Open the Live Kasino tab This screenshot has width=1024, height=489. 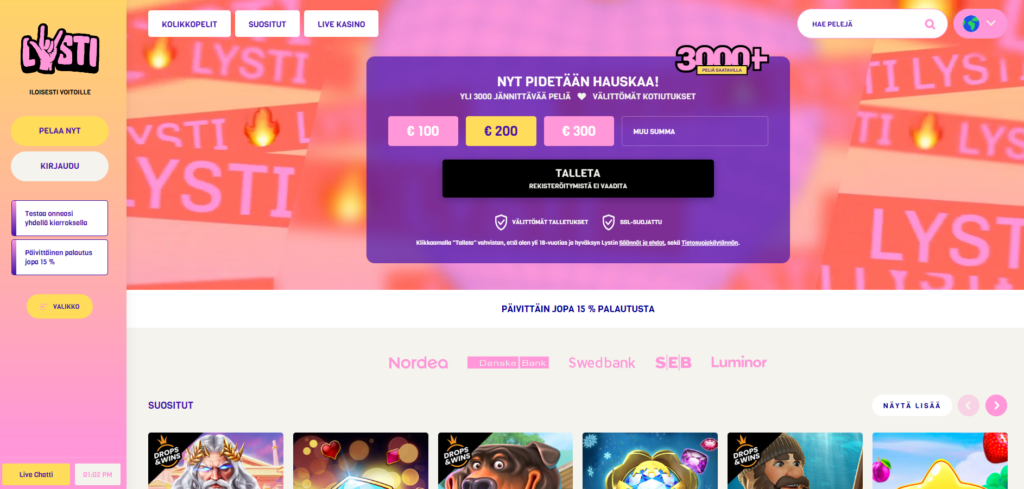click(x=341, y=24)
